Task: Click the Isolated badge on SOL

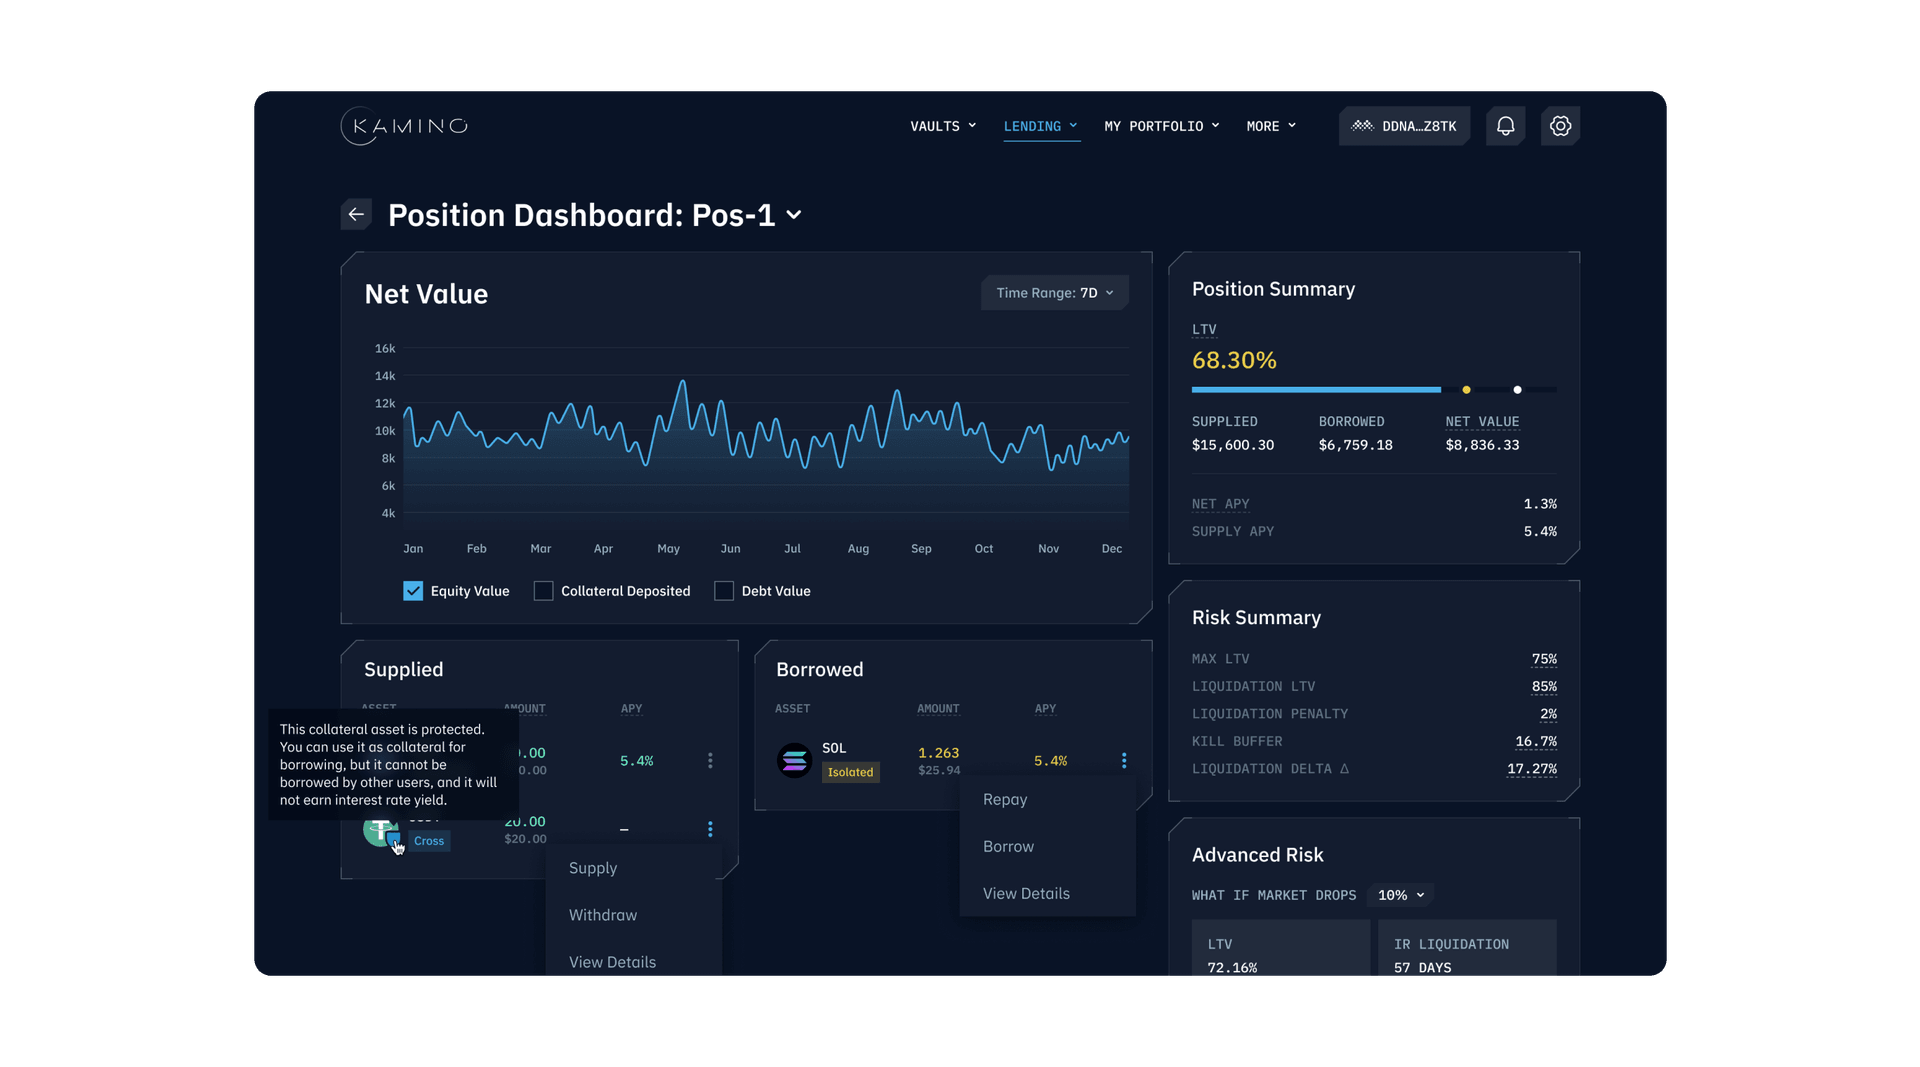Action: [x=850, y=772]
